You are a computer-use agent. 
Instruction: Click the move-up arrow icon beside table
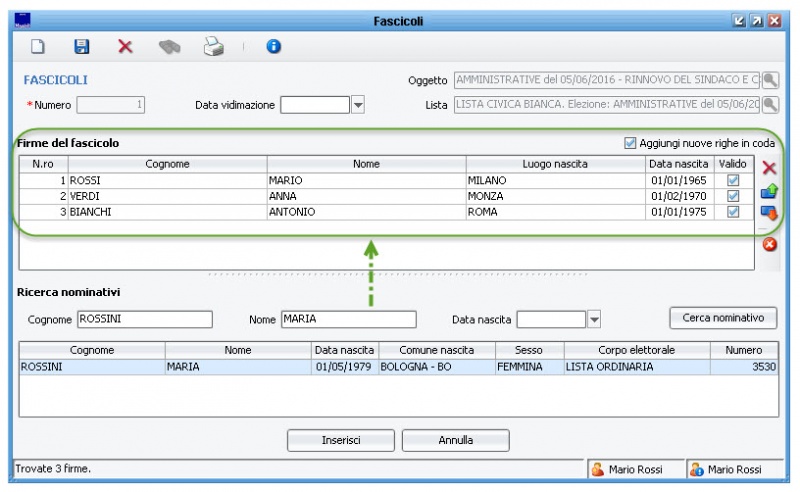[769, 190]
